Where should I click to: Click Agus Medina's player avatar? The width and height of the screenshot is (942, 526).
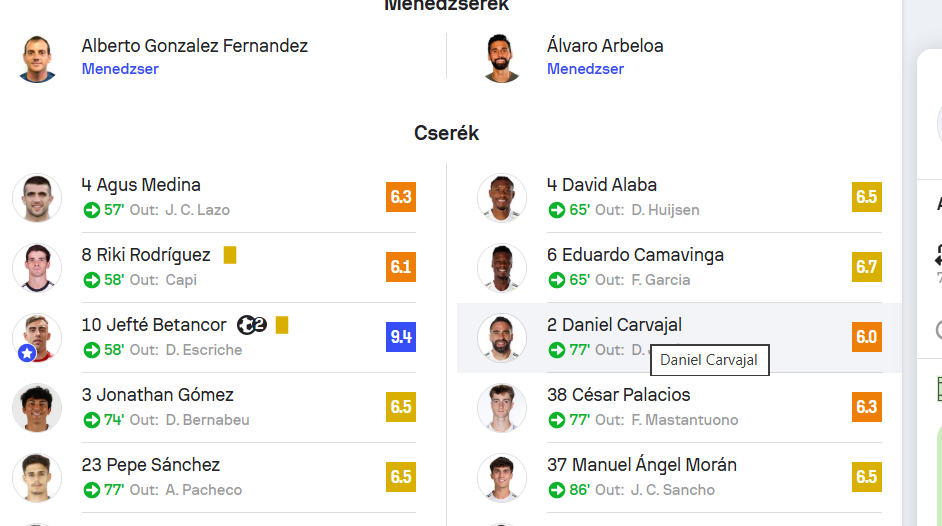(x=37, y=197)
